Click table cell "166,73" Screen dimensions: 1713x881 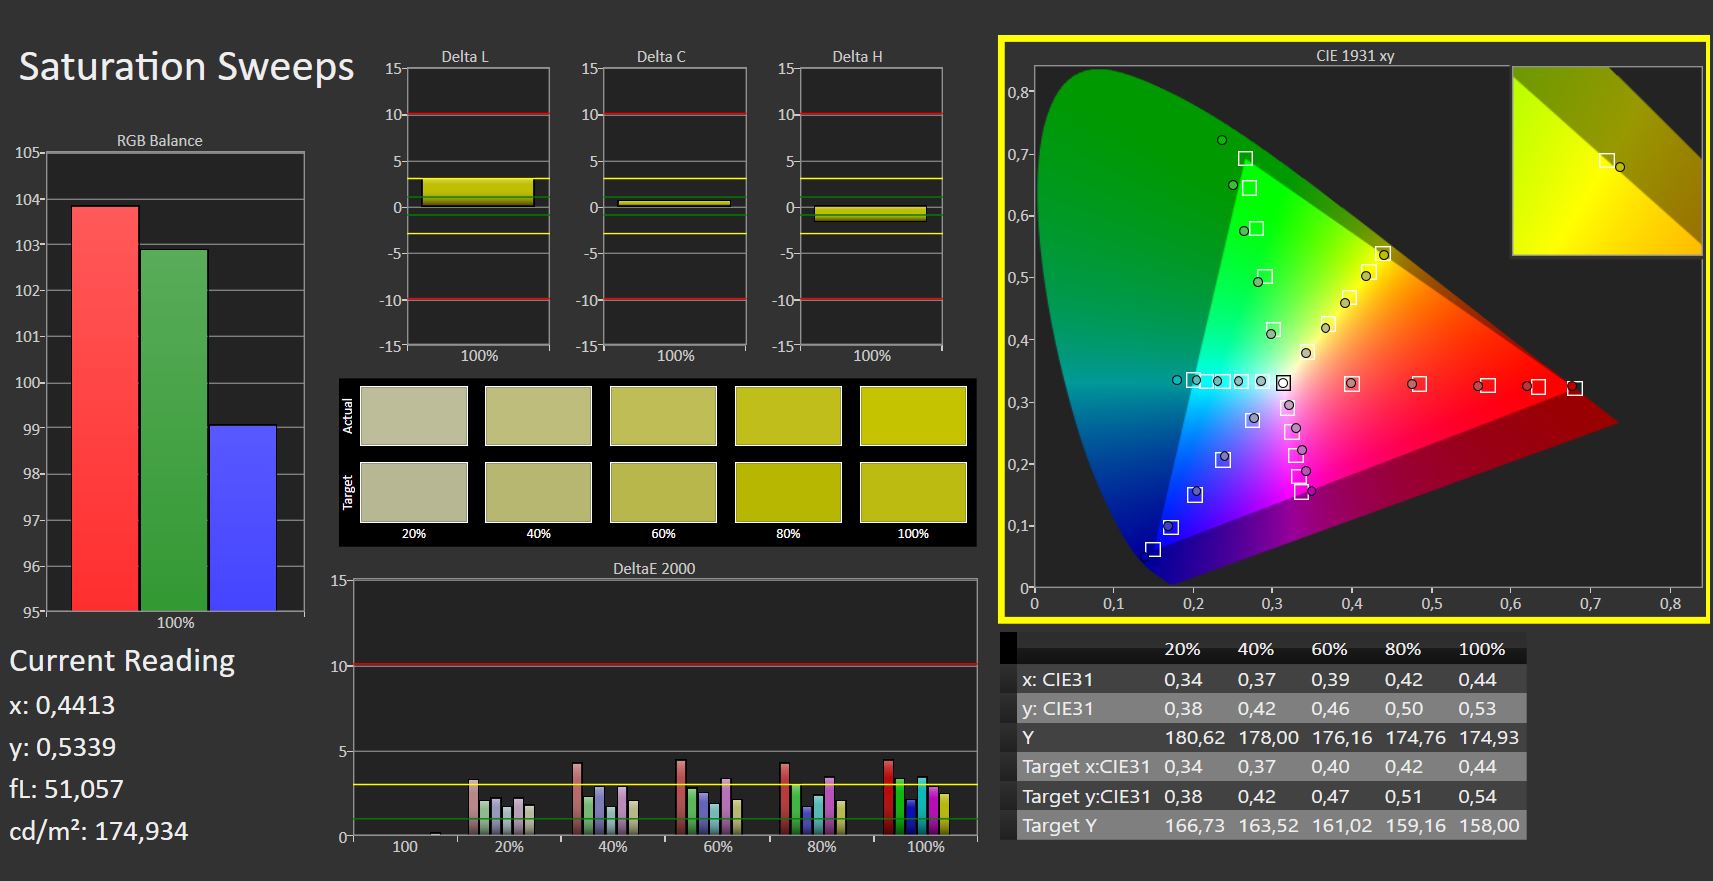(x=1194, y=826)
